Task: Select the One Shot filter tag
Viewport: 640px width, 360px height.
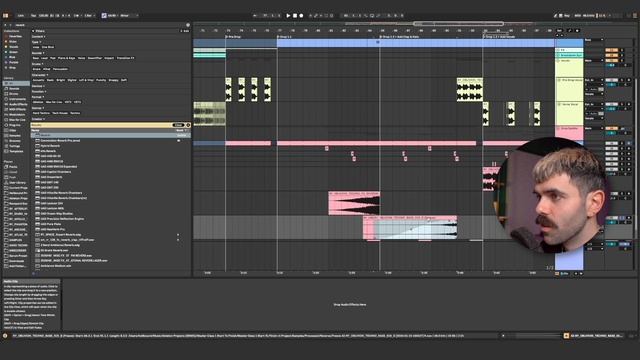Action: tap(48, 47)
